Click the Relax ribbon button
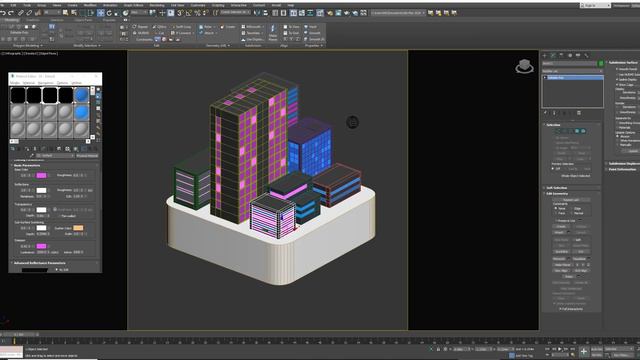The height and width of the screenshot is (360, 640). (x=207, y=27)
